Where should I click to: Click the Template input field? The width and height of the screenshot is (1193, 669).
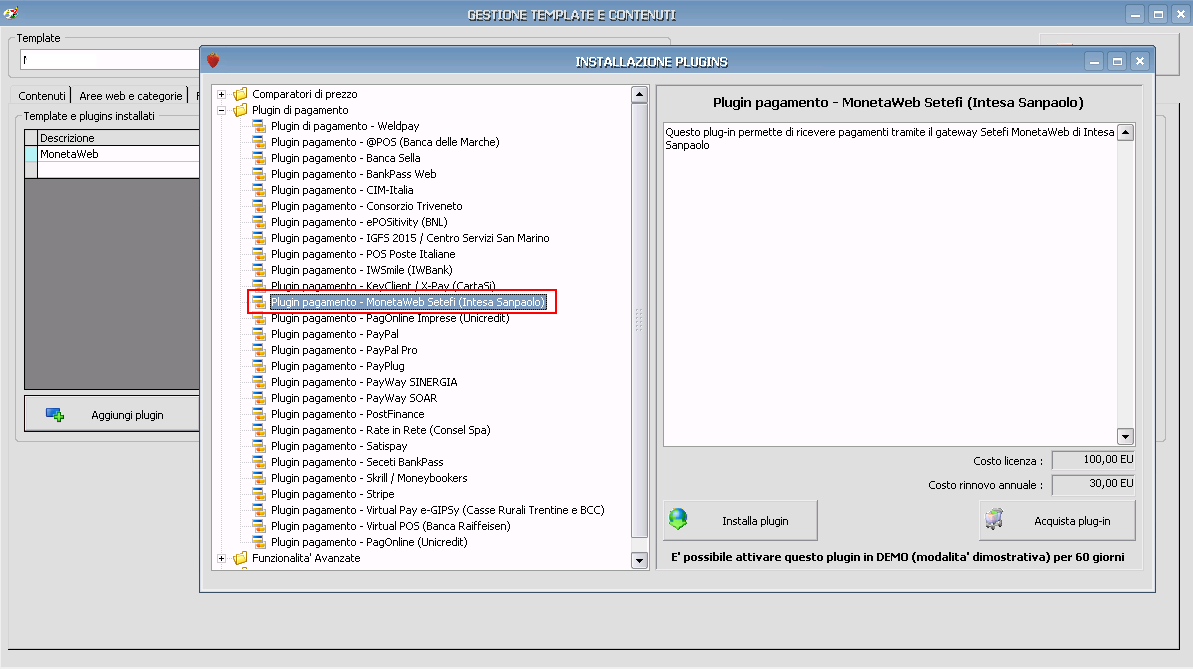tap(110, 59)
